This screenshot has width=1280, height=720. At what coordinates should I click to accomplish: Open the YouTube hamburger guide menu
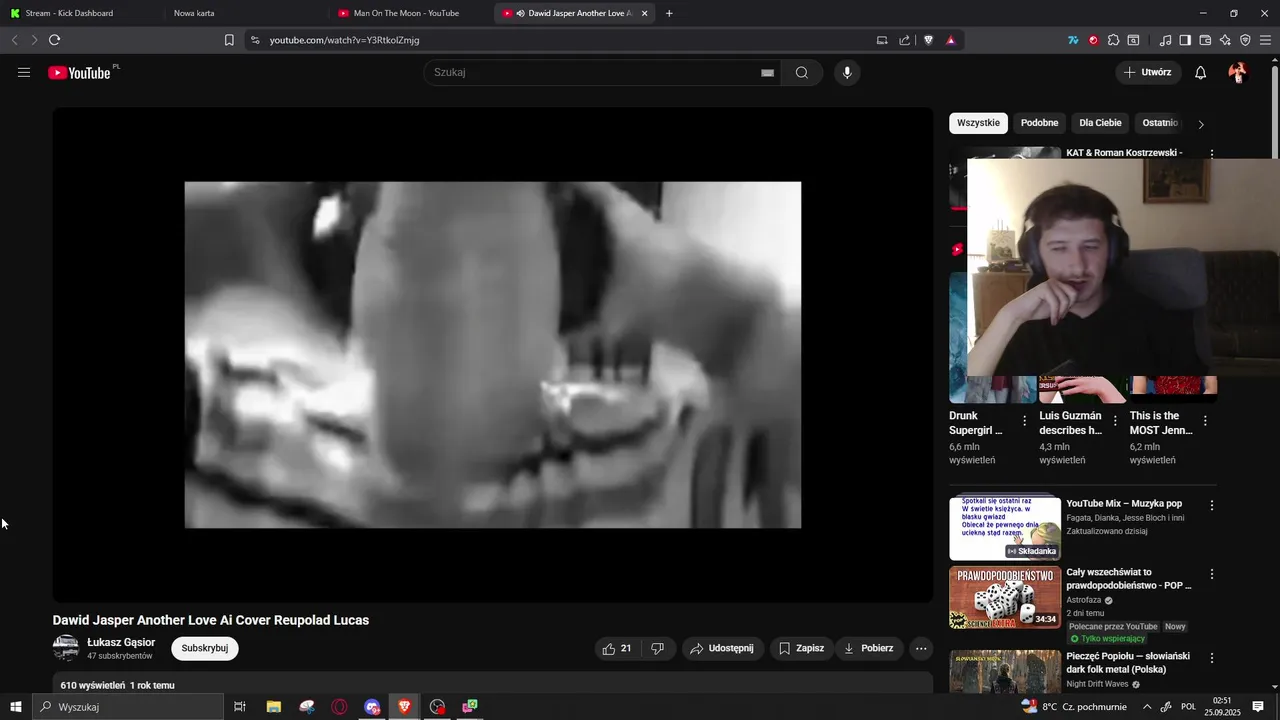coord(24,72)
